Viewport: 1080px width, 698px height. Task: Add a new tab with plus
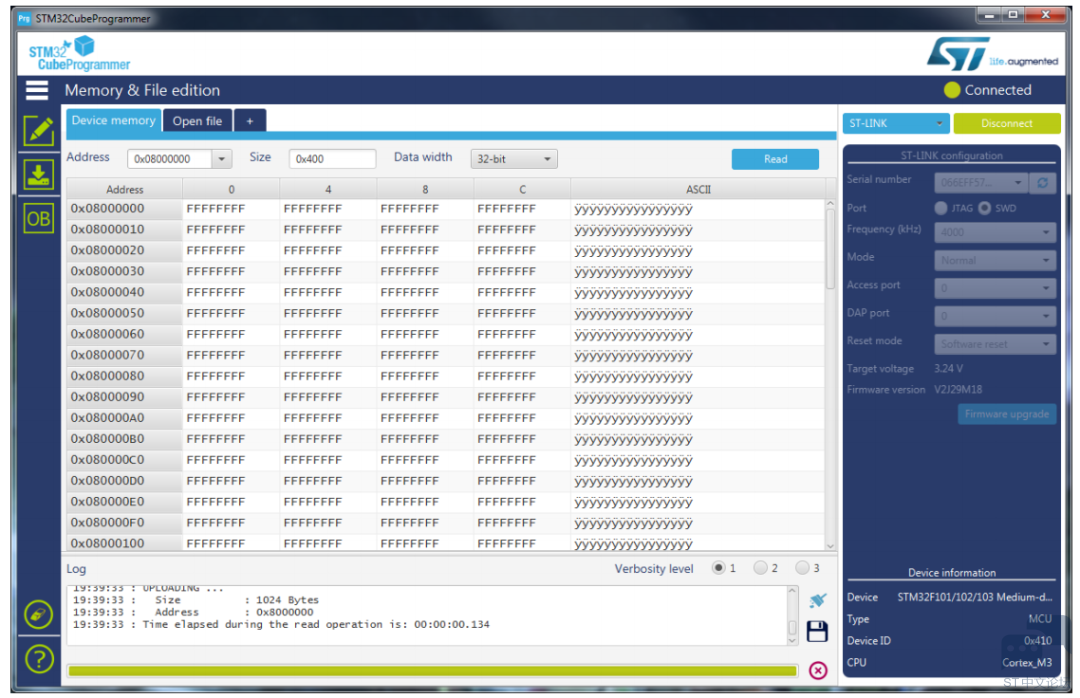[250, 121]
